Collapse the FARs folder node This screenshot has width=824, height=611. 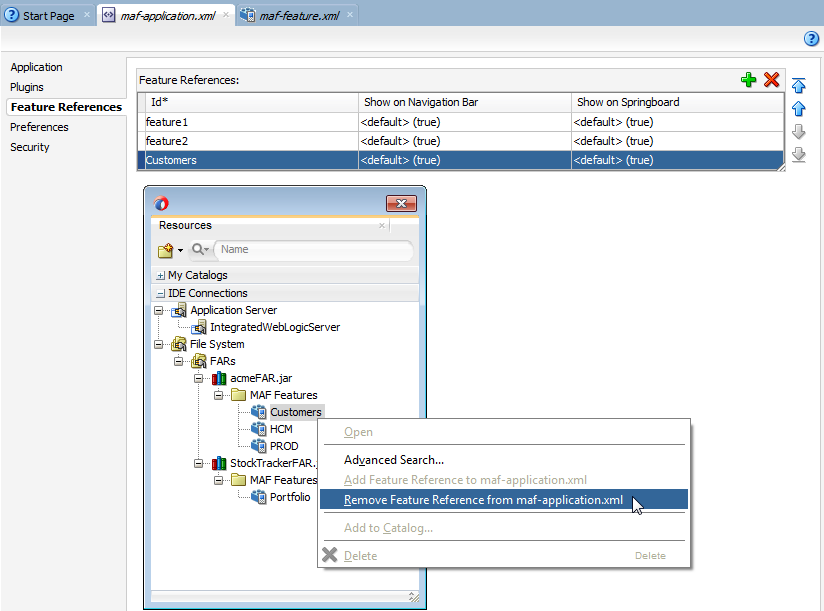(178, 361)
